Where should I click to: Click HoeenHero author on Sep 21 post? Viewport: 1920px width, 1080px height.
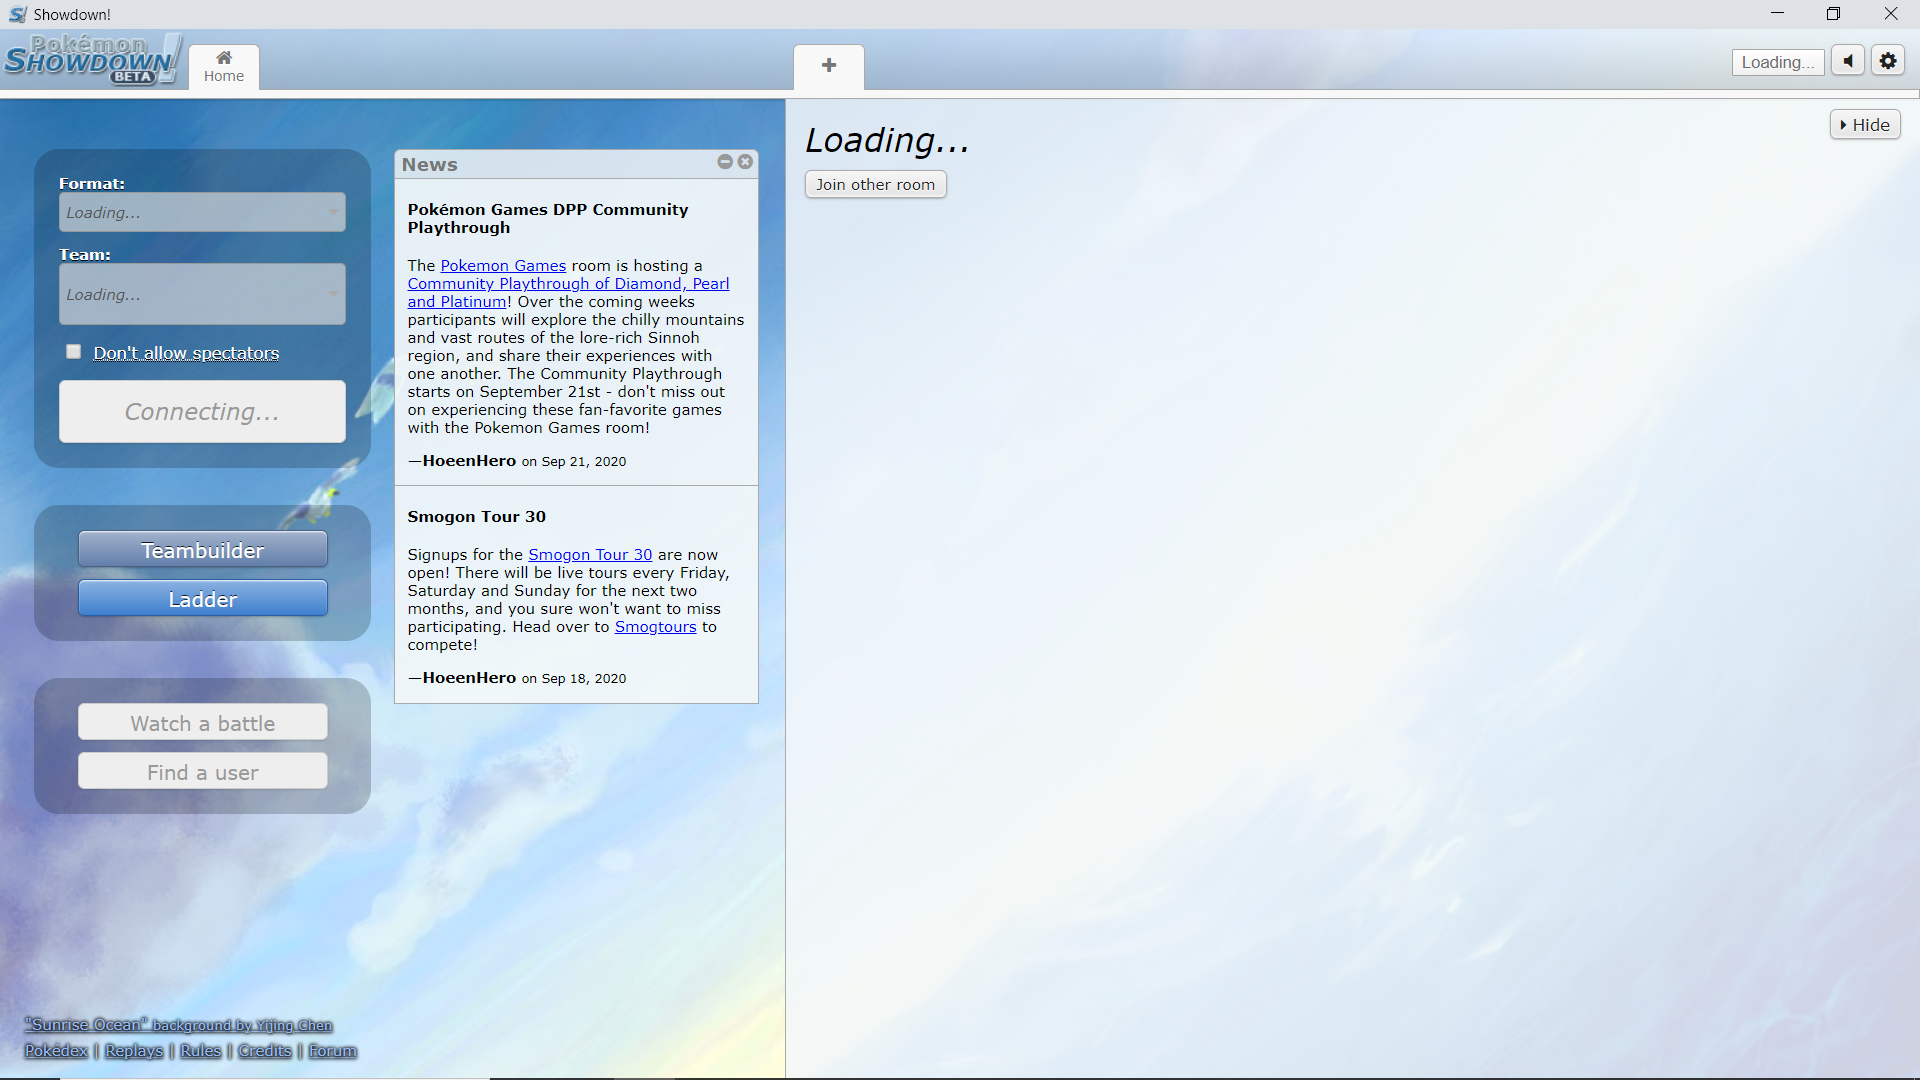pos(469,461)
